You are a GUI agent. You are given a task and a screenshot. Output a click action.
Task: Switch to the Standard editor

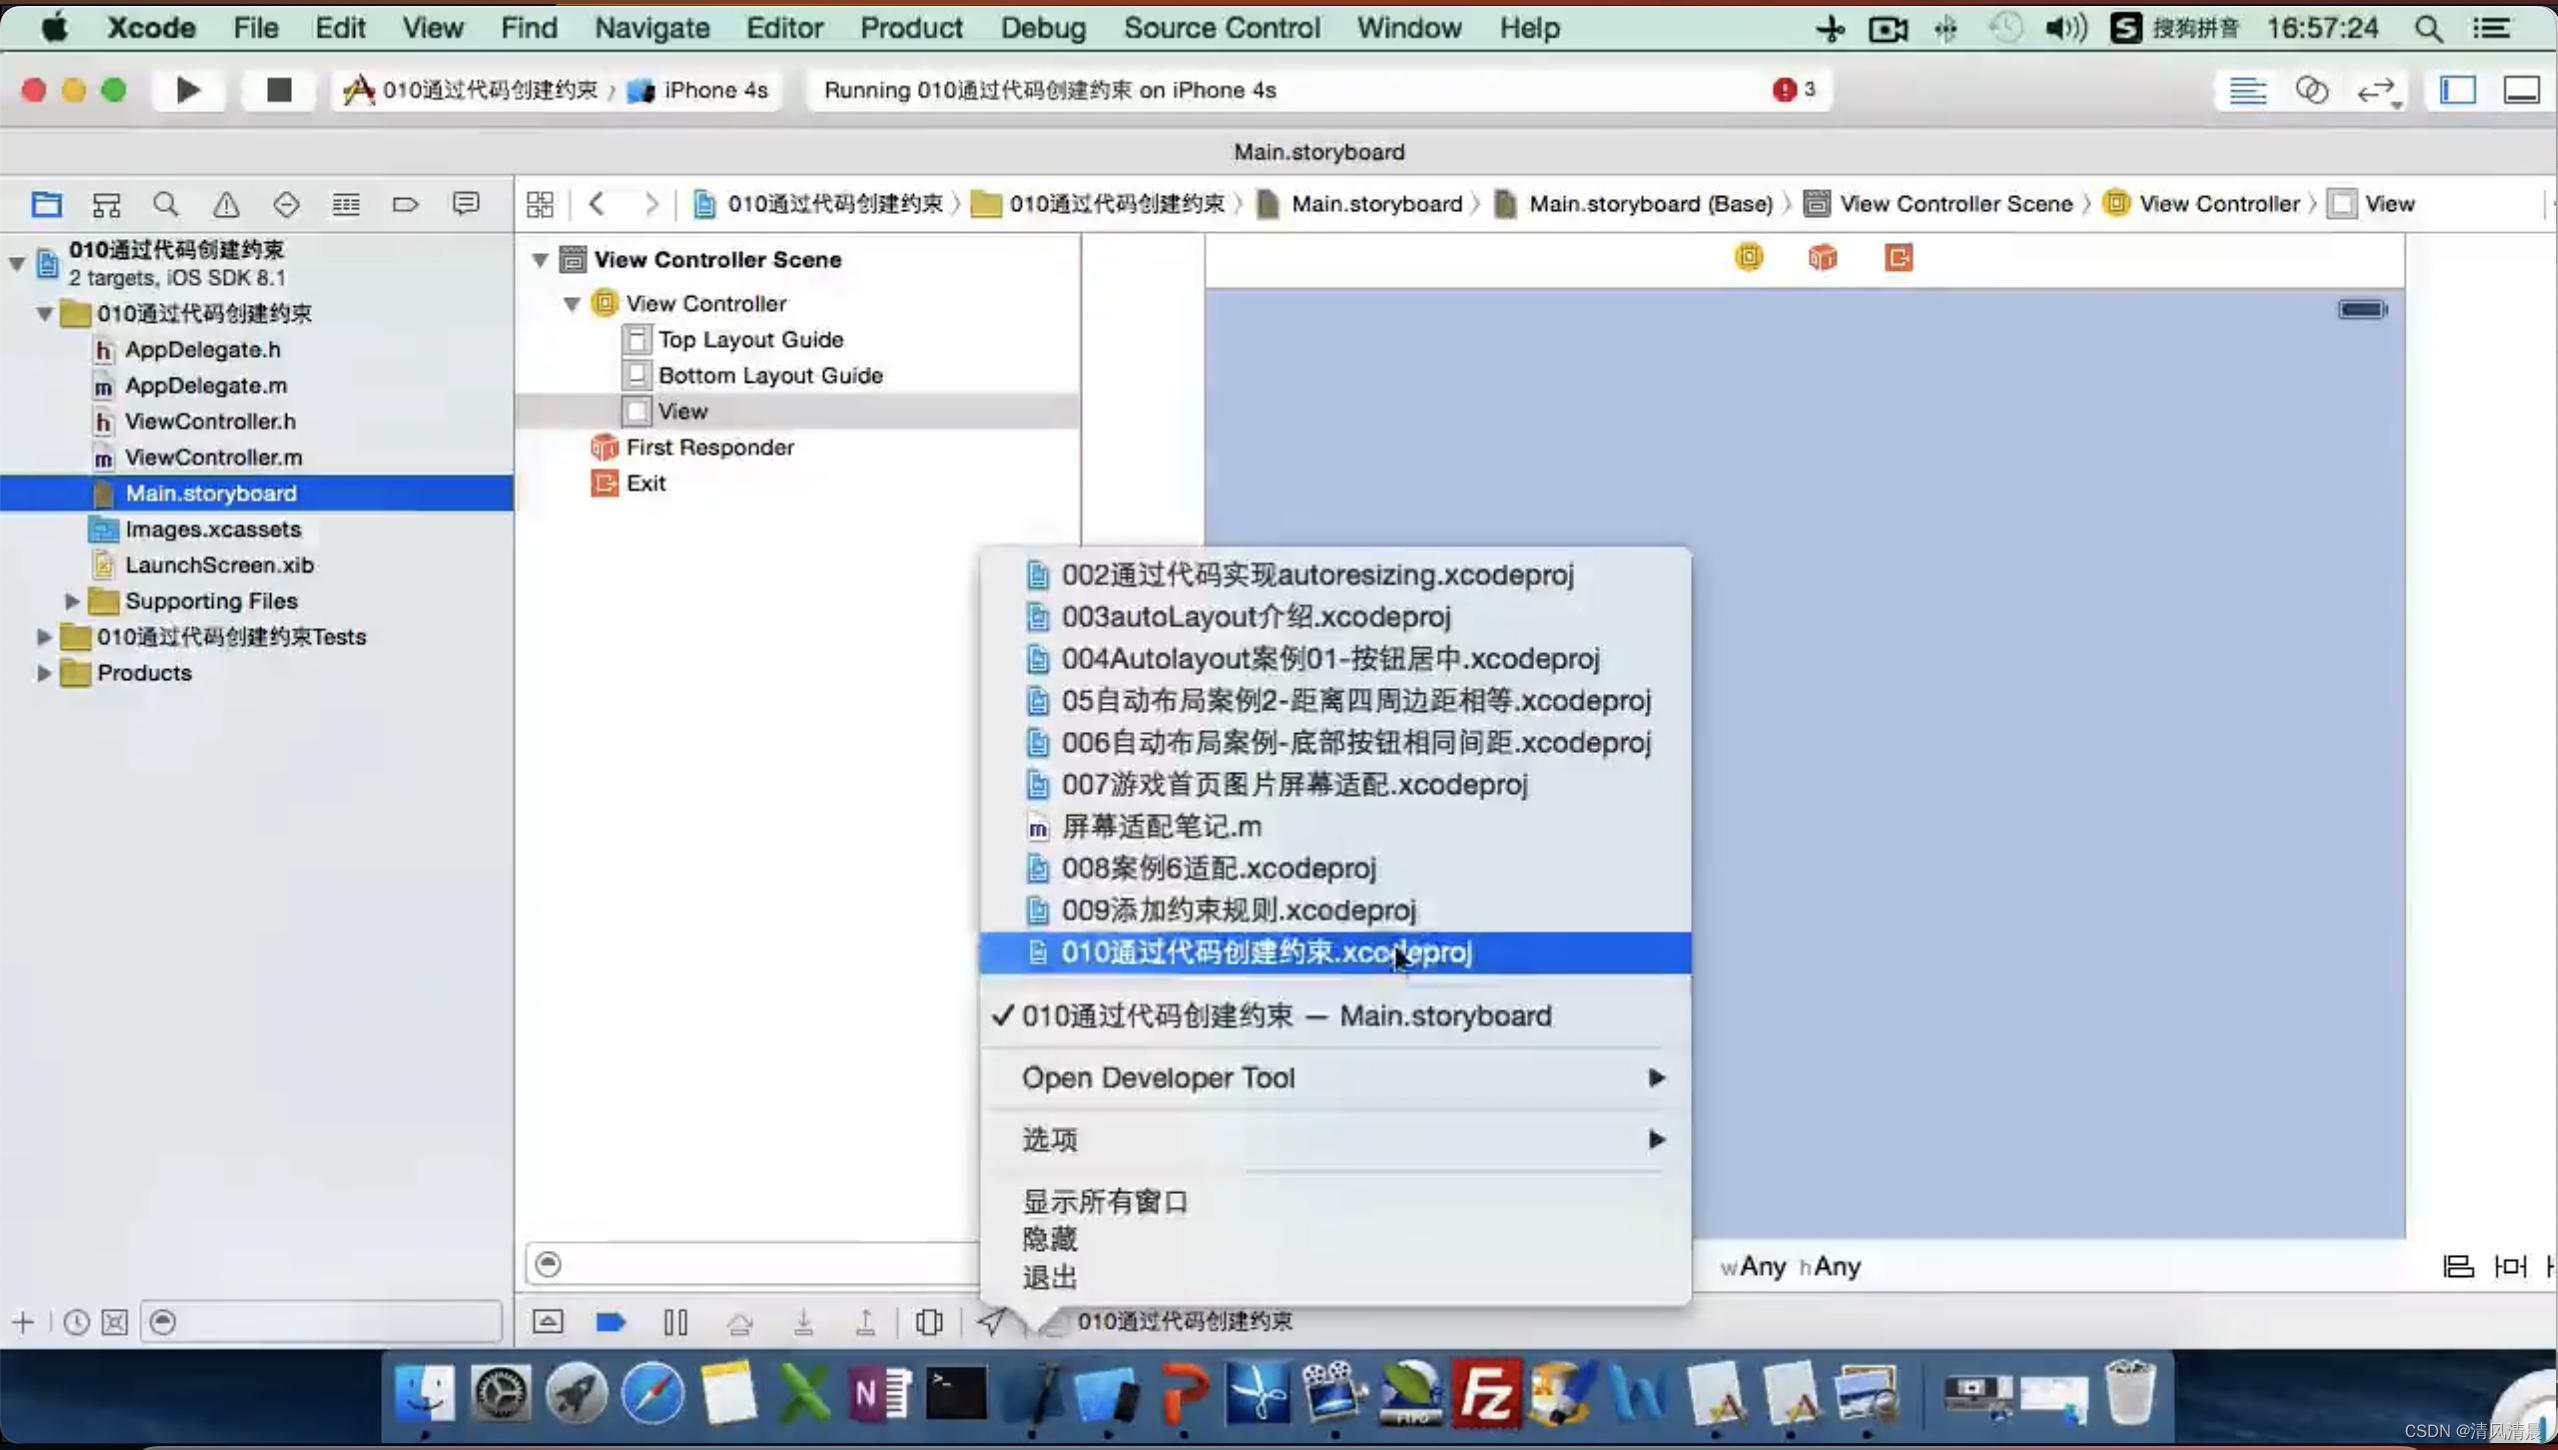click(x=2248, y=90)
